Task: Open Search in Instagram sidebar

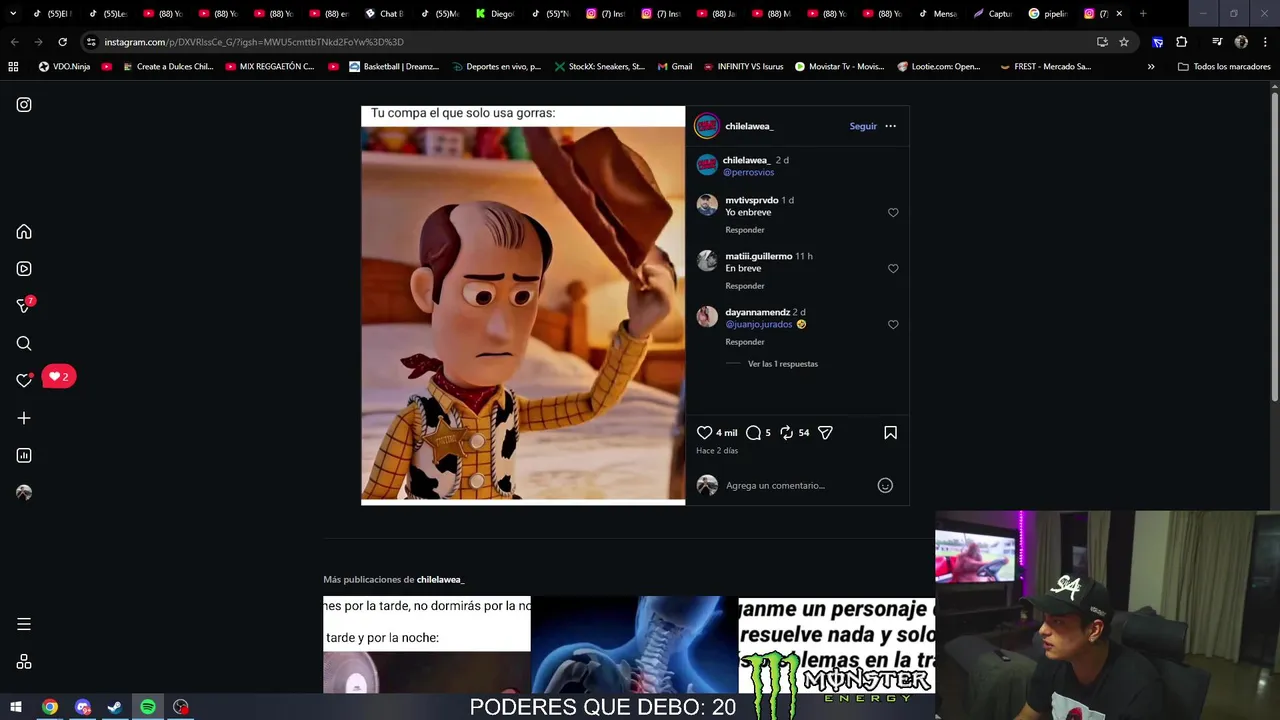Action: point(24,343)
